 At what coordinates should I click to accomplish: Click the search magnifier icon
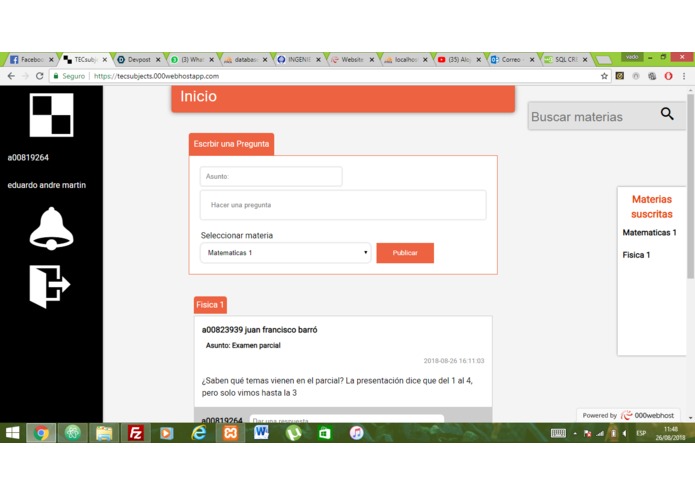click(x=667, y=114)
